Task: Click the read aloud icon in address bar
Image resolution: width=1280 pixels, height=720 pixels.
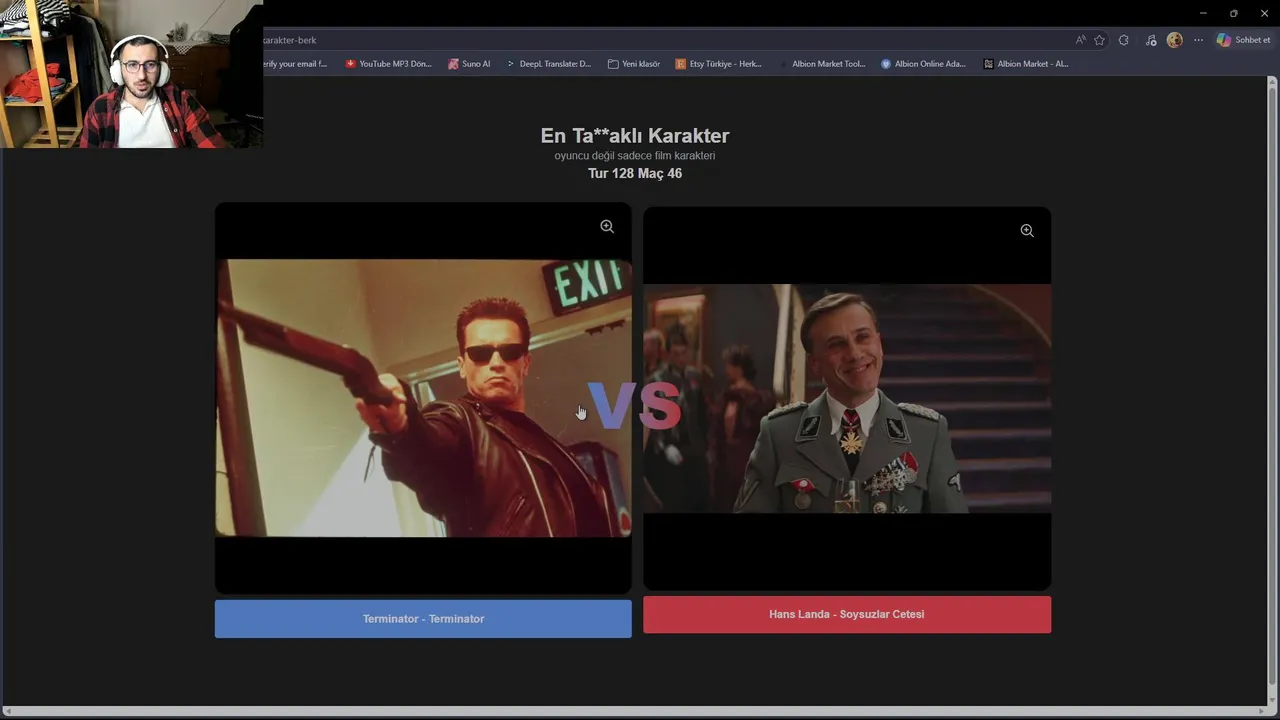Action: [1080, 40]
